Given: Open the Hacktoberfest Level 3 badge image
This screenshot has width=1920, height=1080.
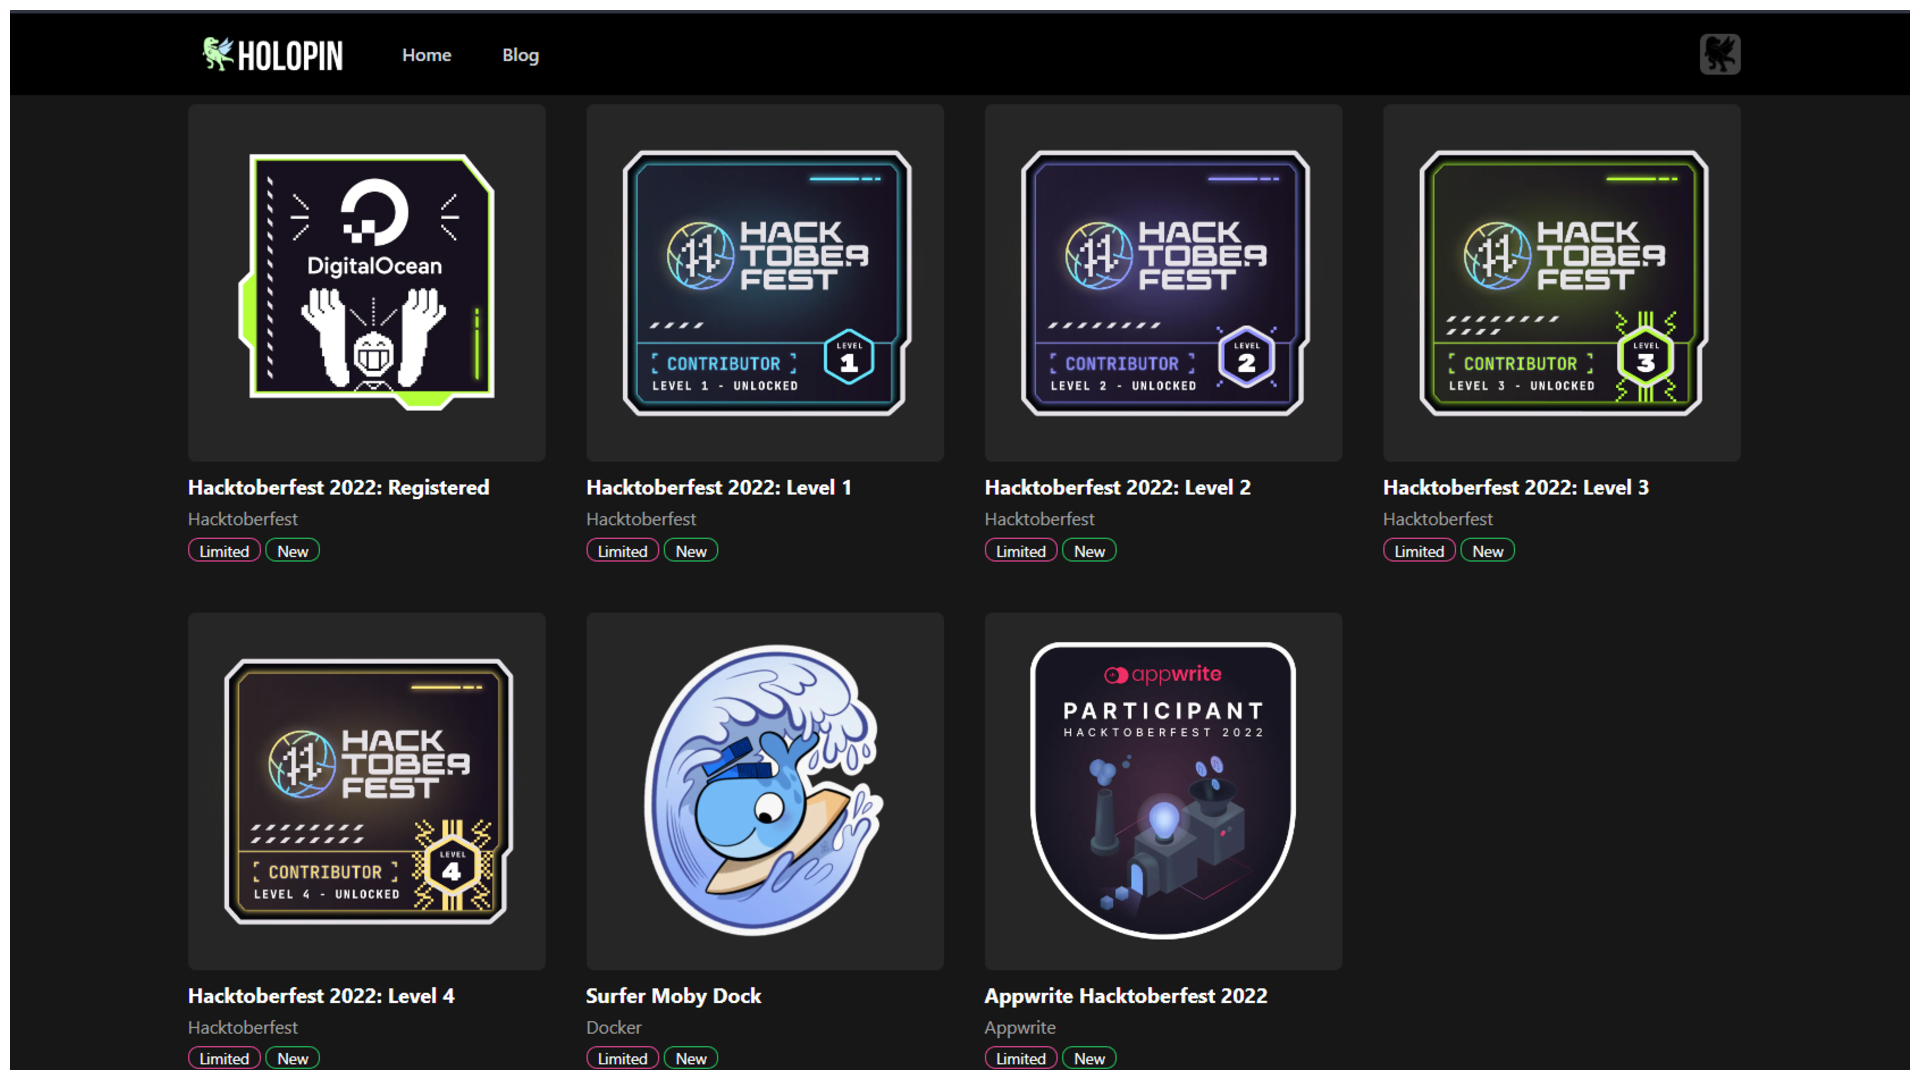Looking at the screenshot, I should (1562, 282).
